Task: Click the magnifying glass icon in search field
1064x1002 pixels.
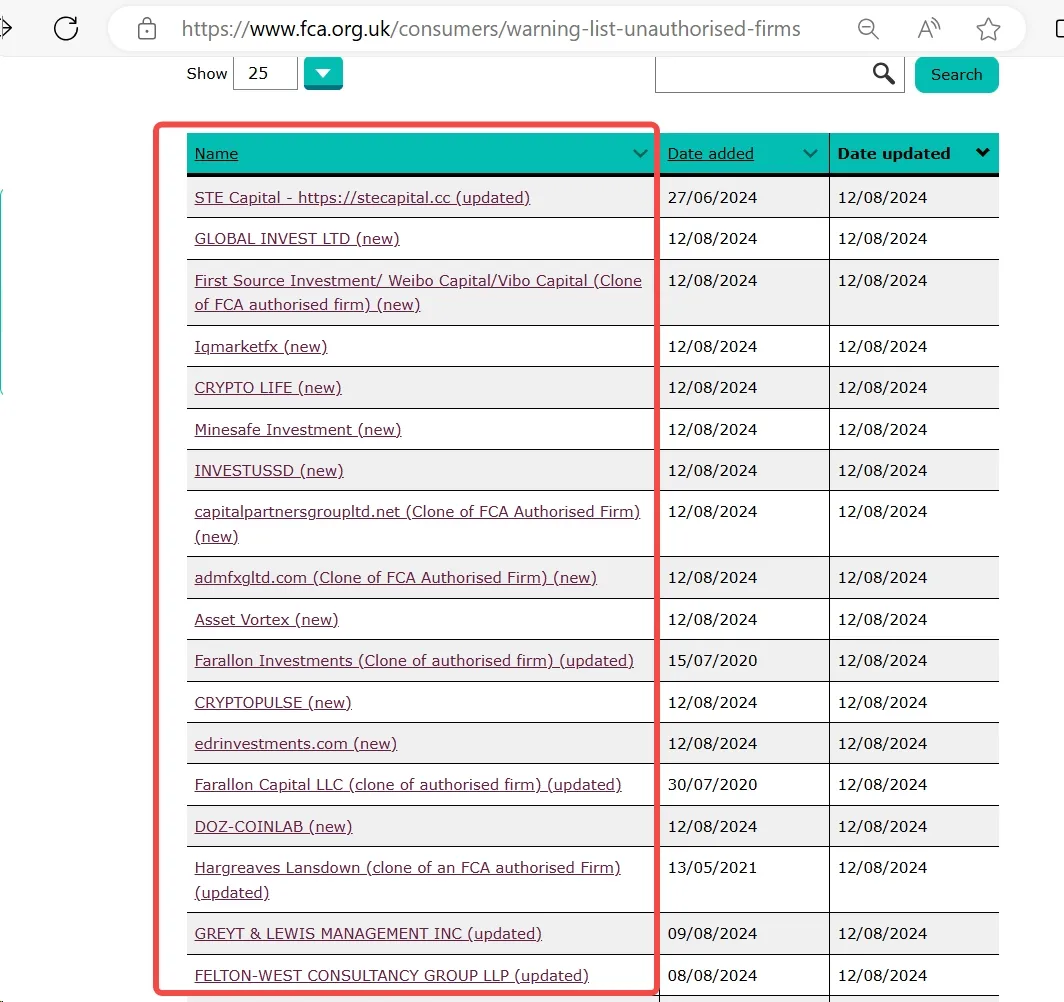Action: tap(883, 73)
